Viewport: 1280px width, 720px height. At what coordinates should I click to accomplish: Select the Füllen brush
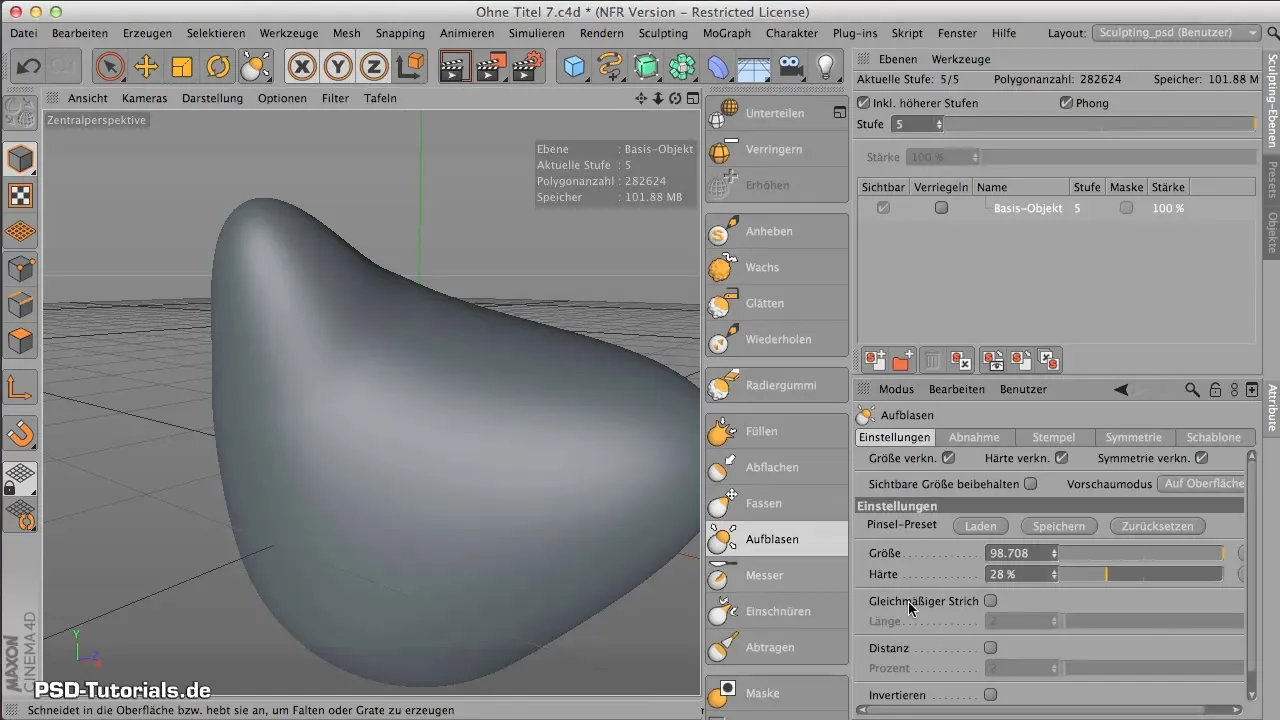[777, 431]
